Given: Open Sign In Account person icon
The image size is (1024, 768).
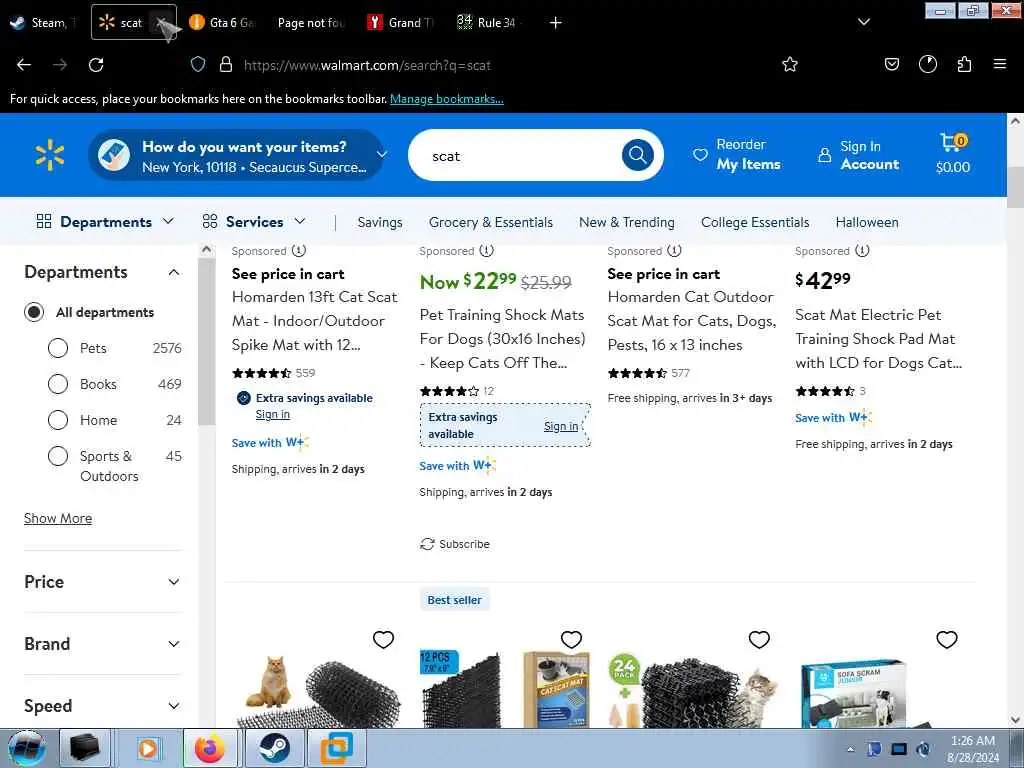Looking at the screenshot, I should pyautogui.click(x=858, y=155).
